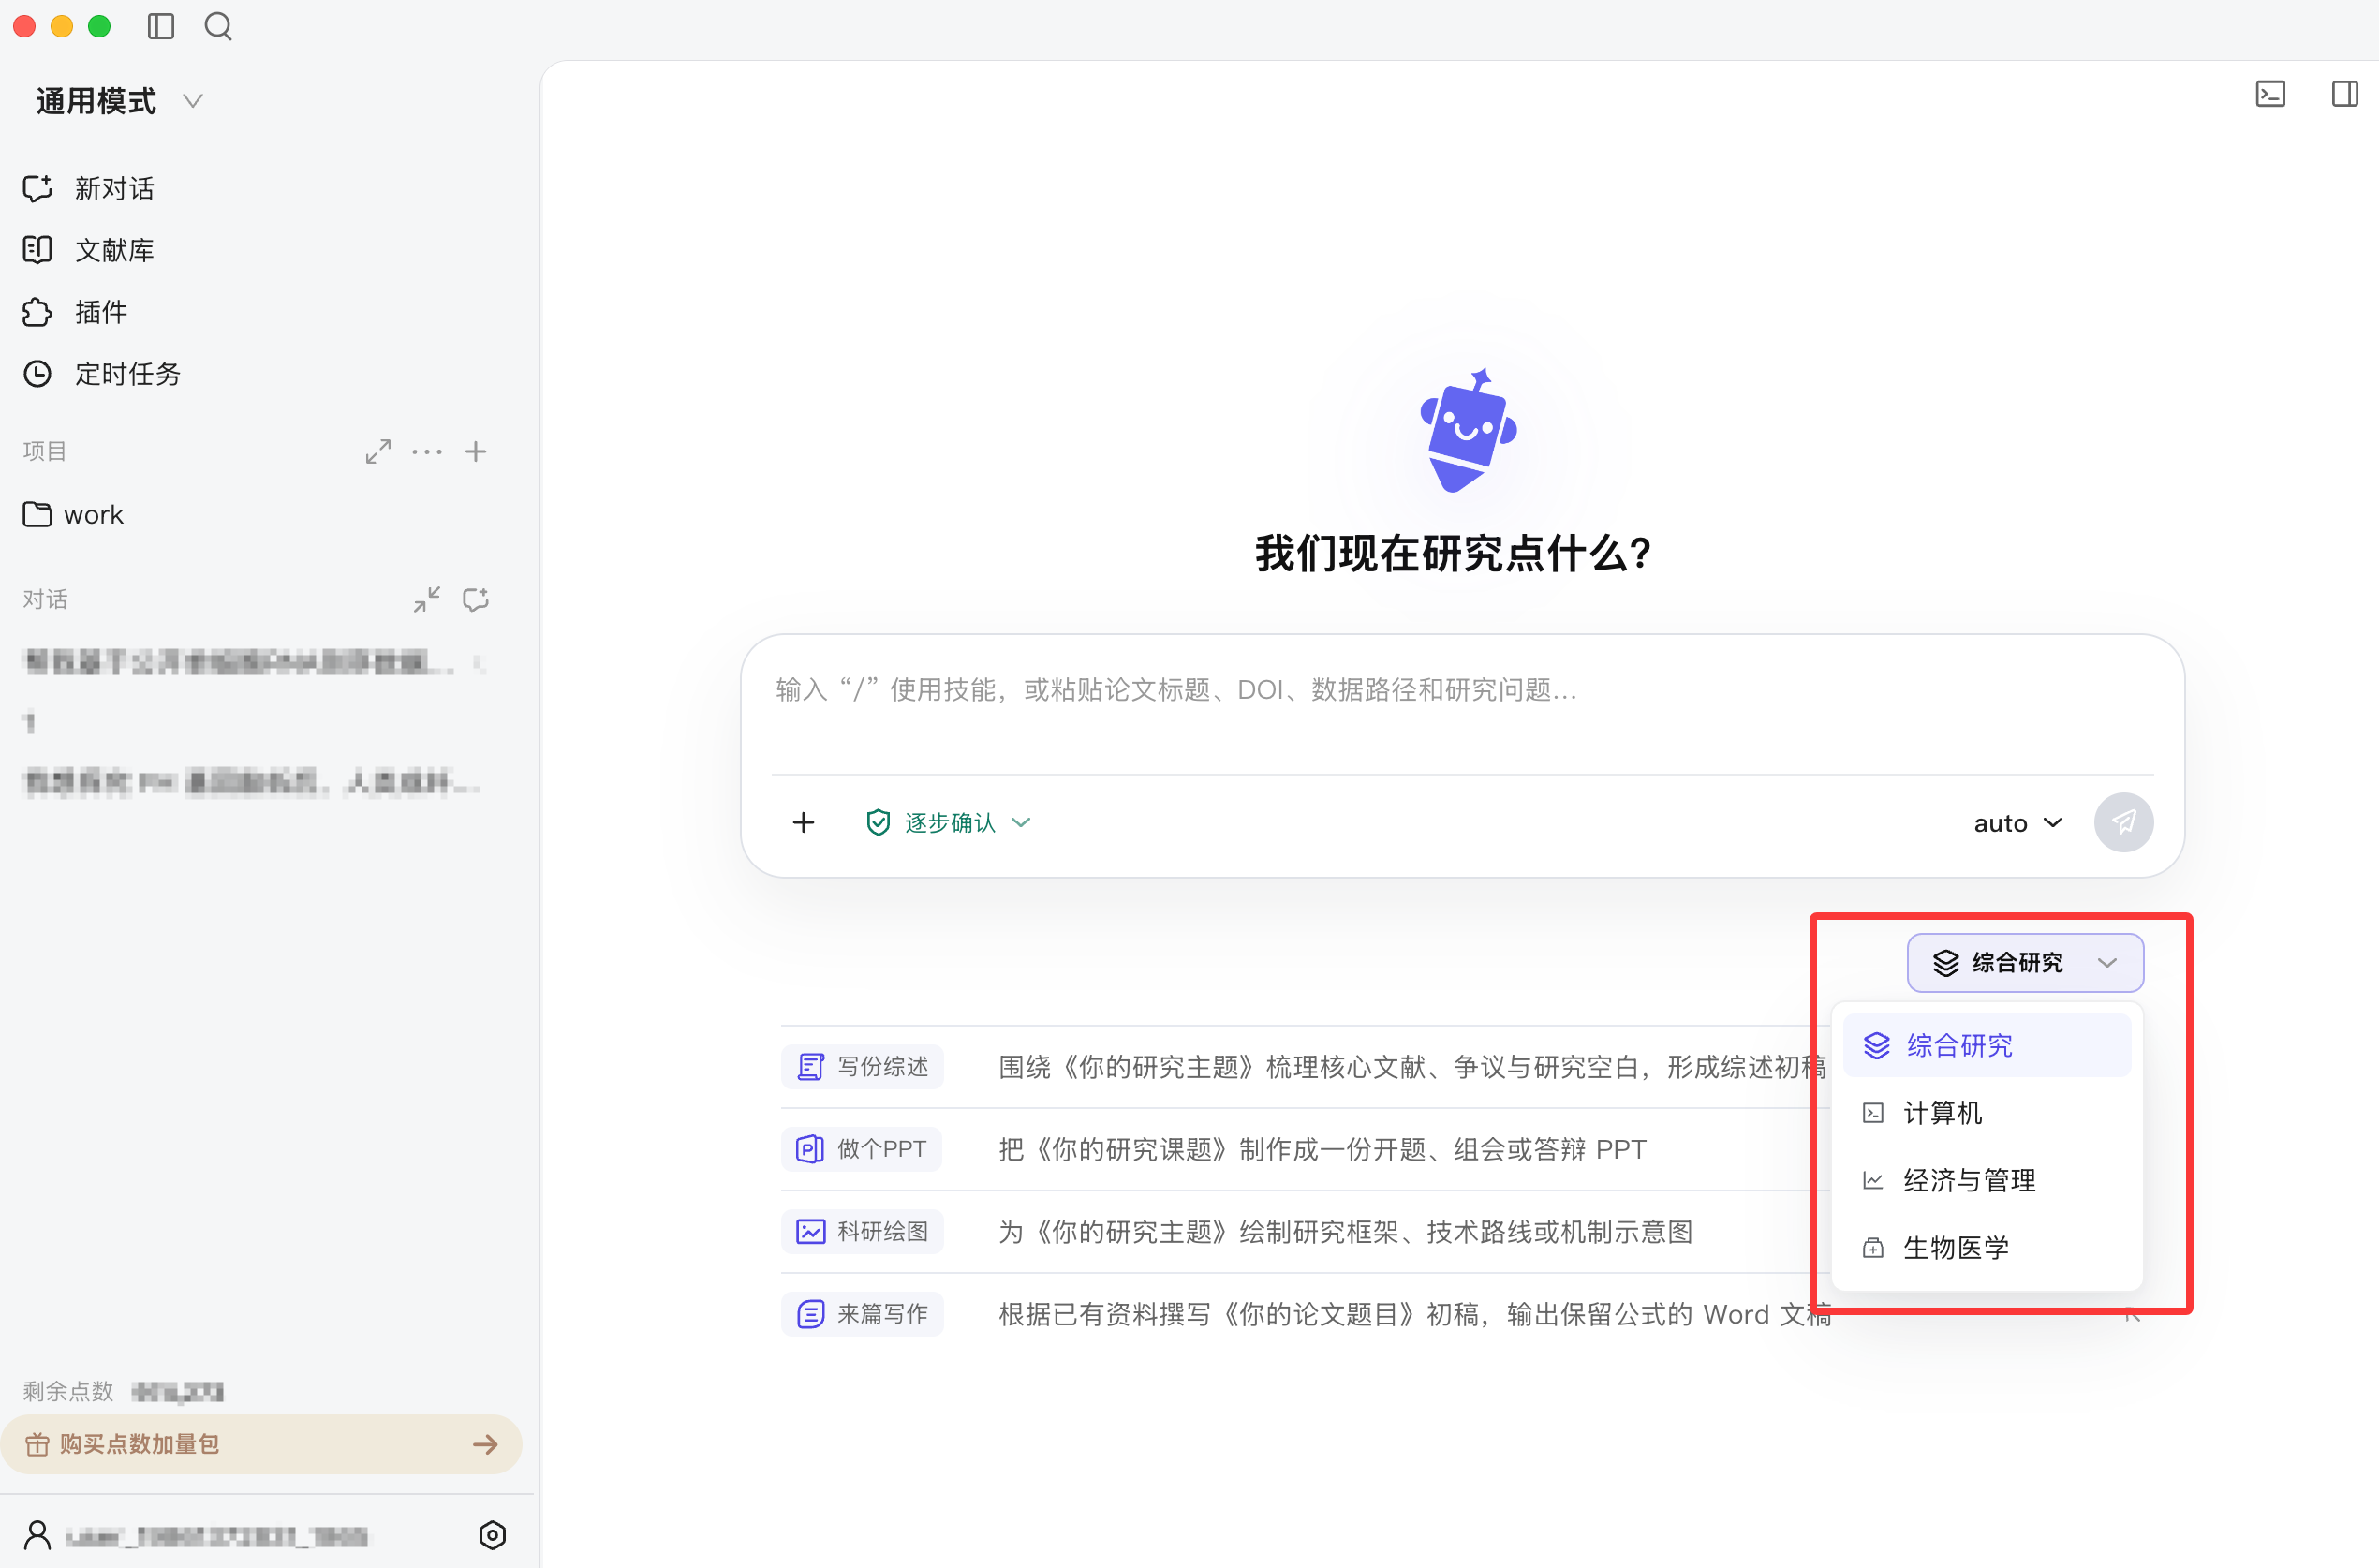Open settings with the hexagon gear icon
This screenshot has height=1568, width=2379.
click(492, 1535)
